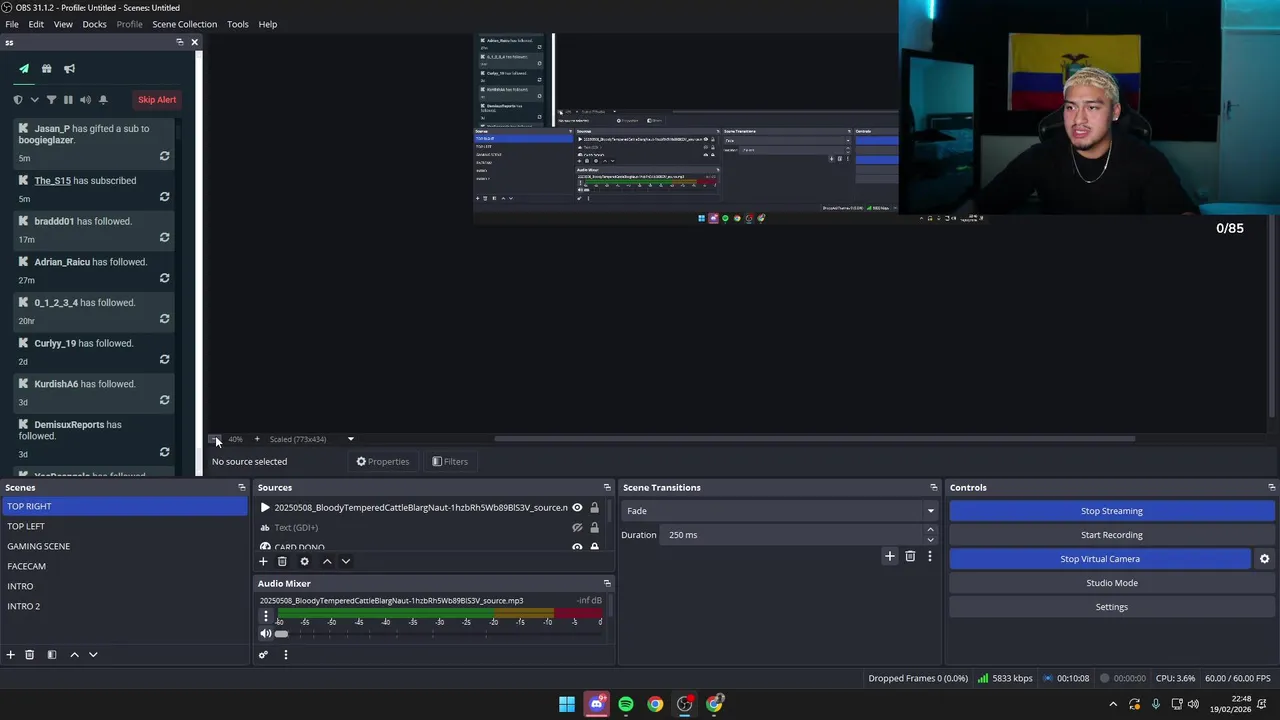
Task: Open the funnel filter for the activity feed
Action: [51, 100]
